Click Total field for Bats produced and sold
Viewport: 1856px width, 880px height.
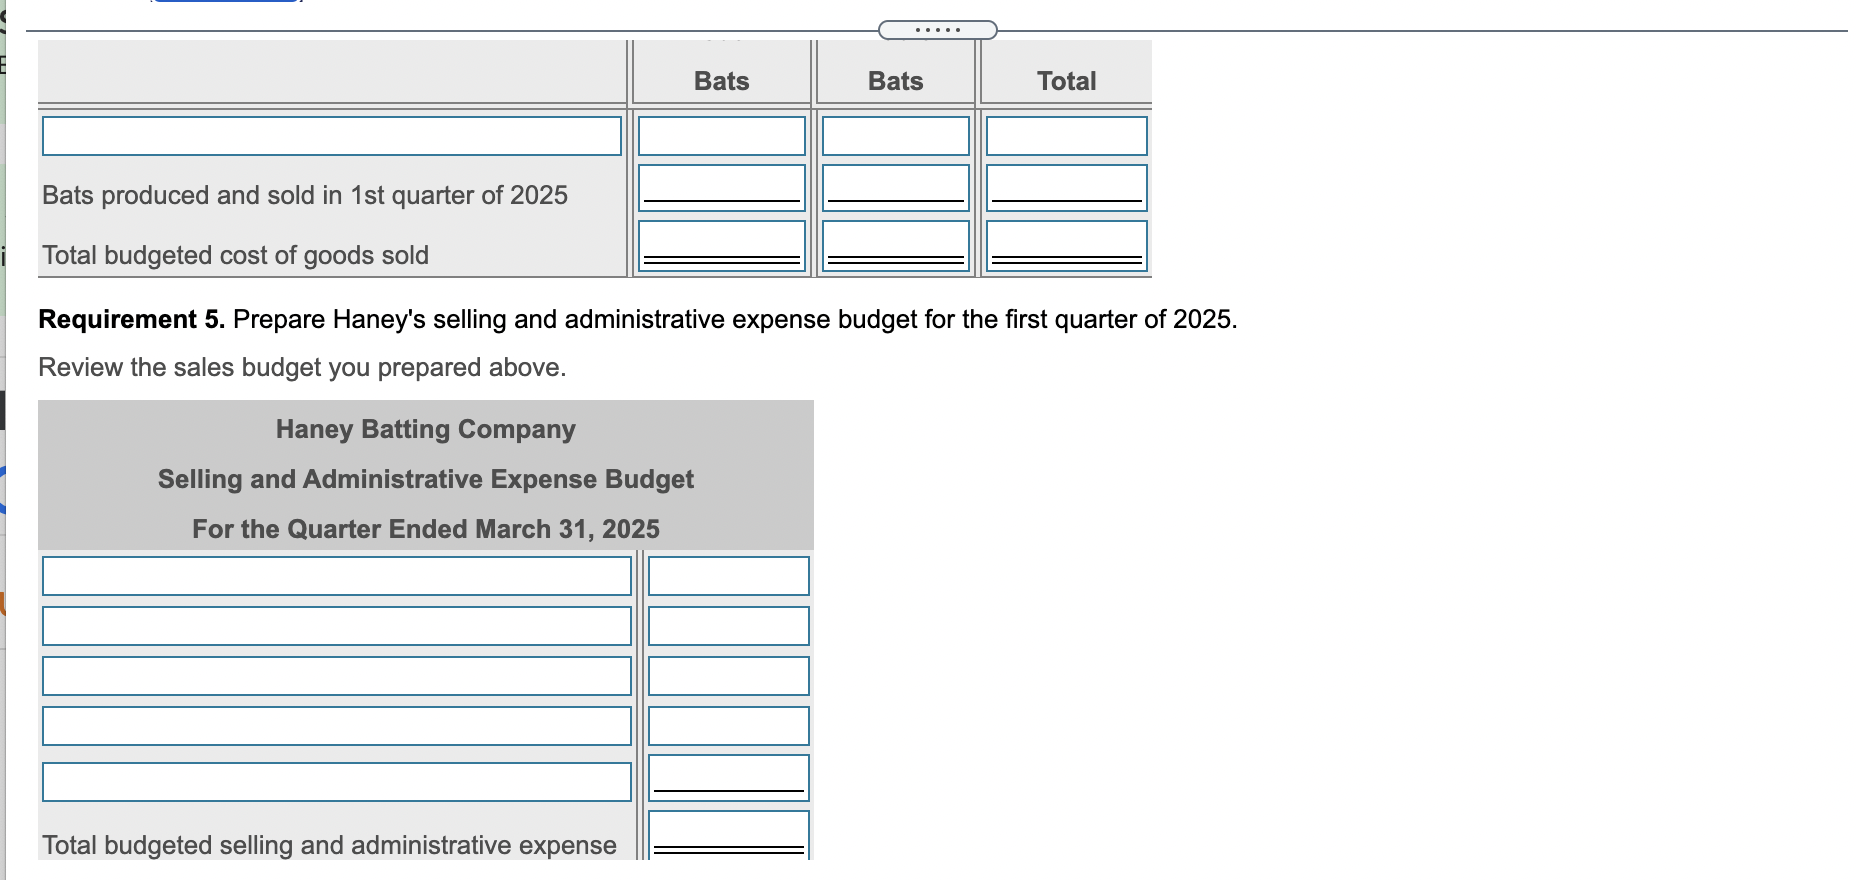coord(1067,188)
